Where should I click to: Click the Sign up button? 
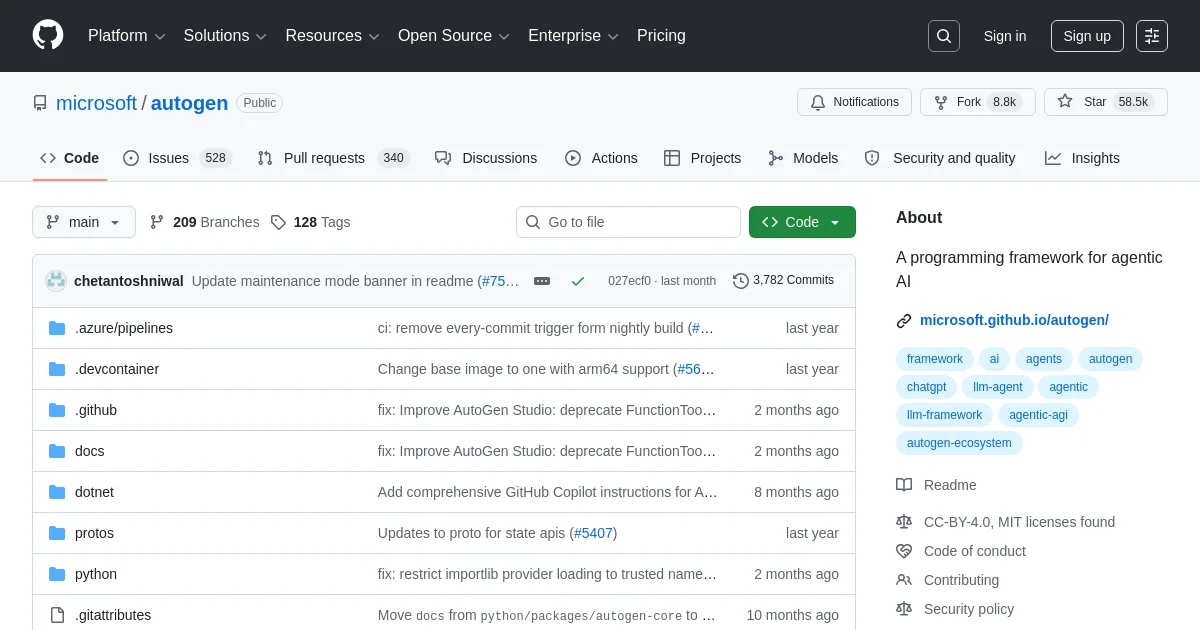pyautogui.click(x=1087, y=36)
